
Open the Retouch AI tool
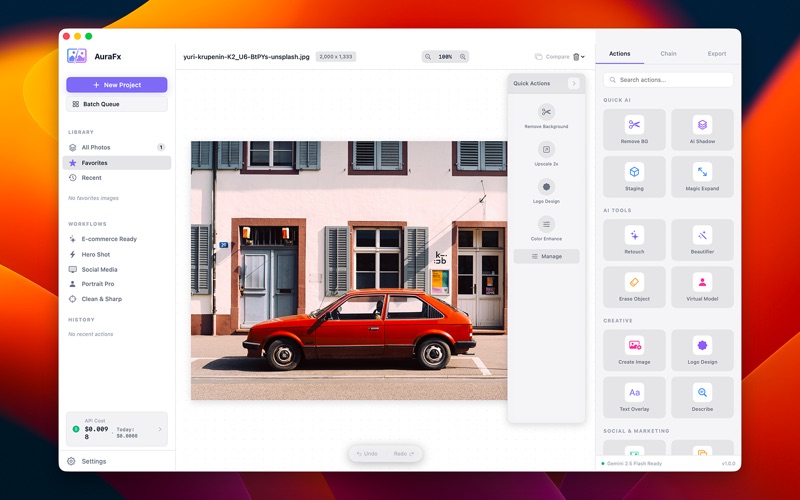[634, 240]
